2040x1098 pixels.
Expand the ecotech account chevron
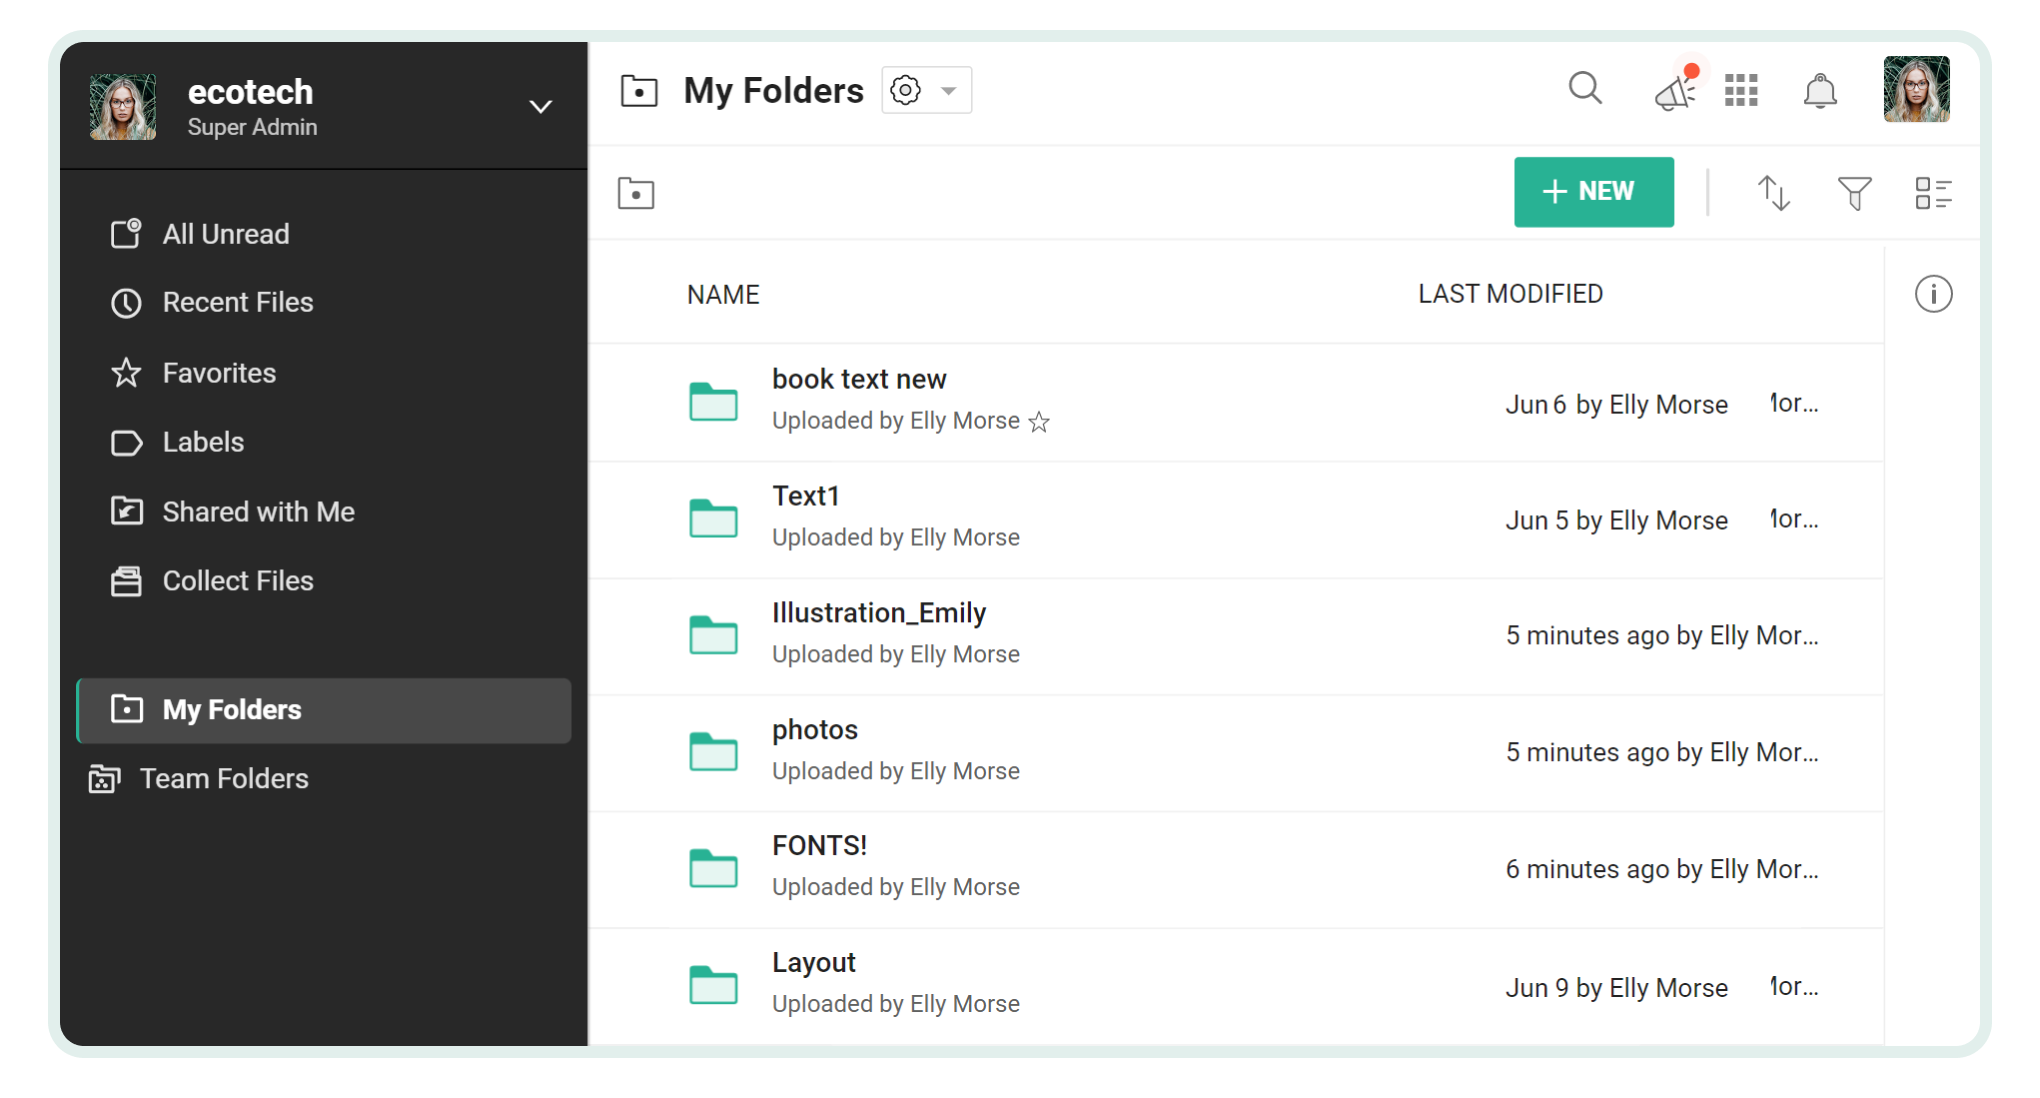coord(540,107)
